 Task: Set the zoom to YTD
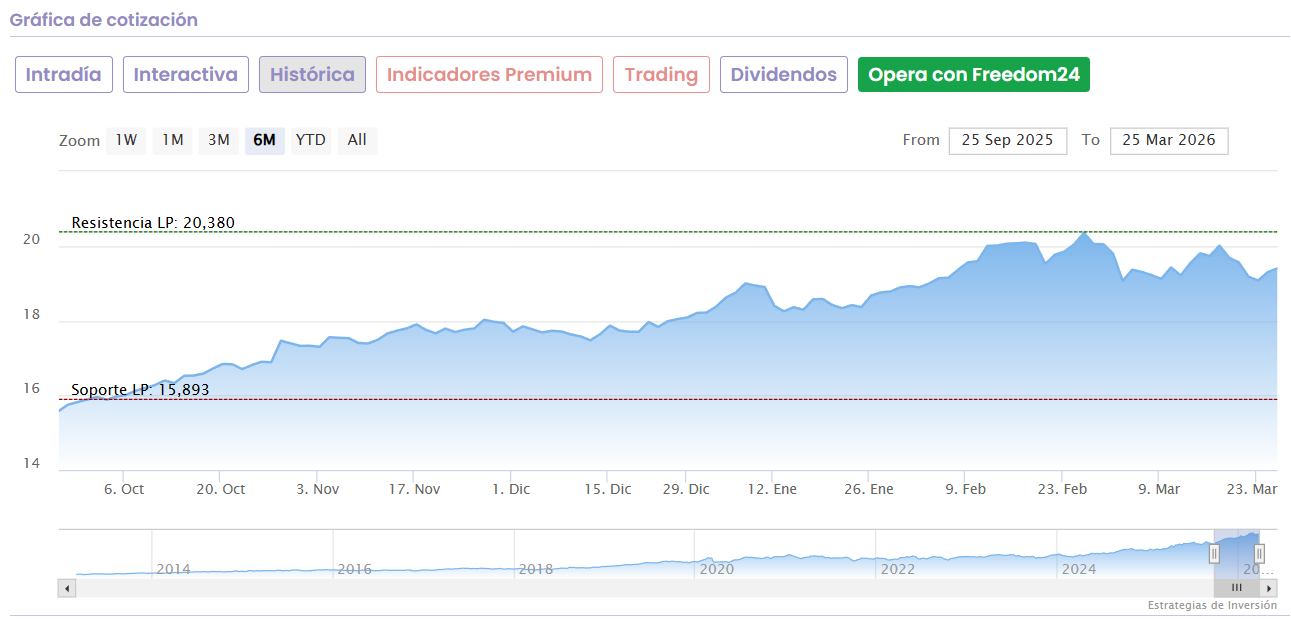tap(311, 140)
